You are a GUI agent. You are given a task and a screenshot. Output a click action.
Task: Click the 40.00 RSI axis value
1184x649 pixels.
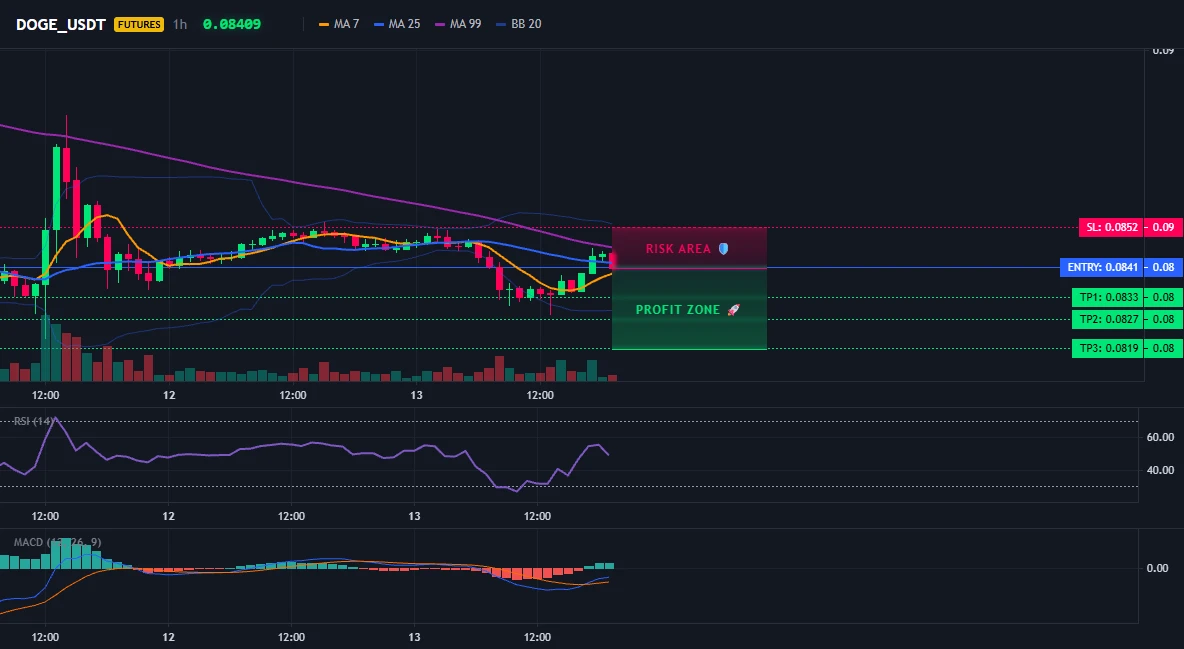1160,470
